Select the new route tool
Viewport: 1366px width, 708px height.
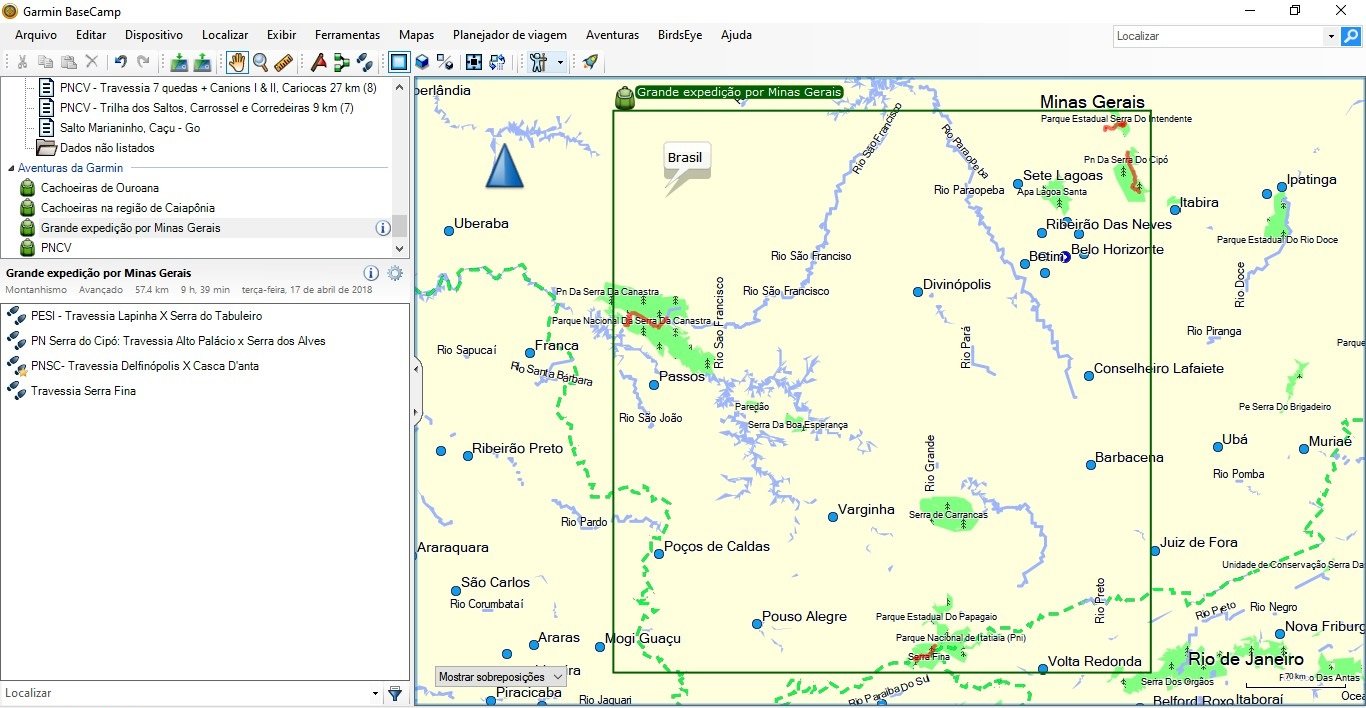[x=342, y=62]
